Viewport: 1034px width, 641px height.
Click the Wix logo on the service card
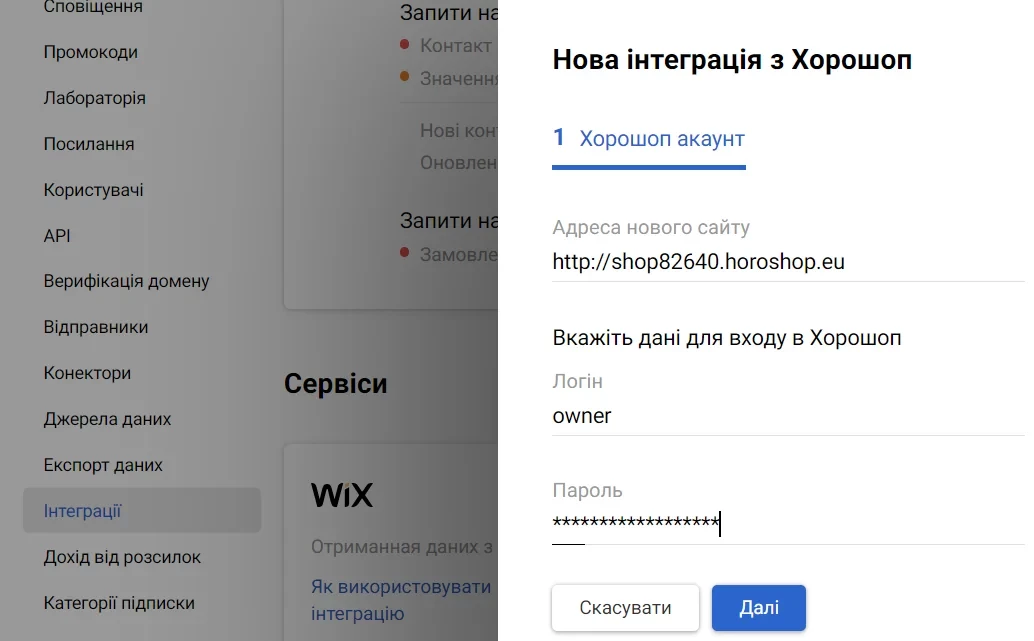(x=342, y=495)
